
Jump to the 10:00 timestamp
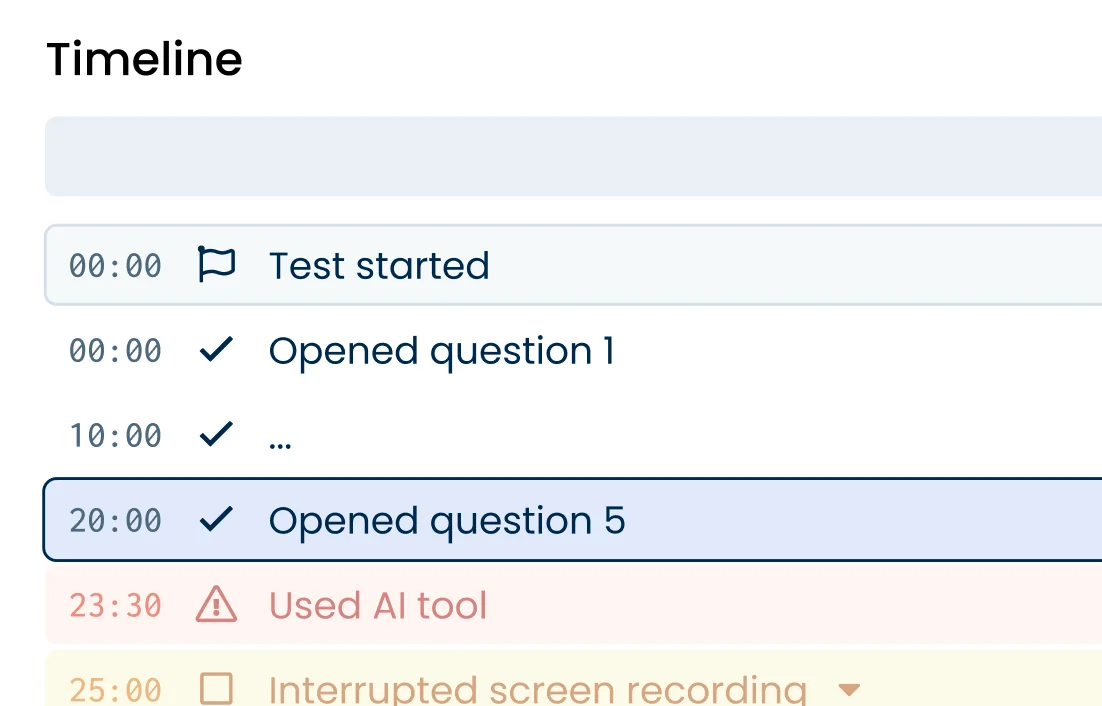coord(115,436)
